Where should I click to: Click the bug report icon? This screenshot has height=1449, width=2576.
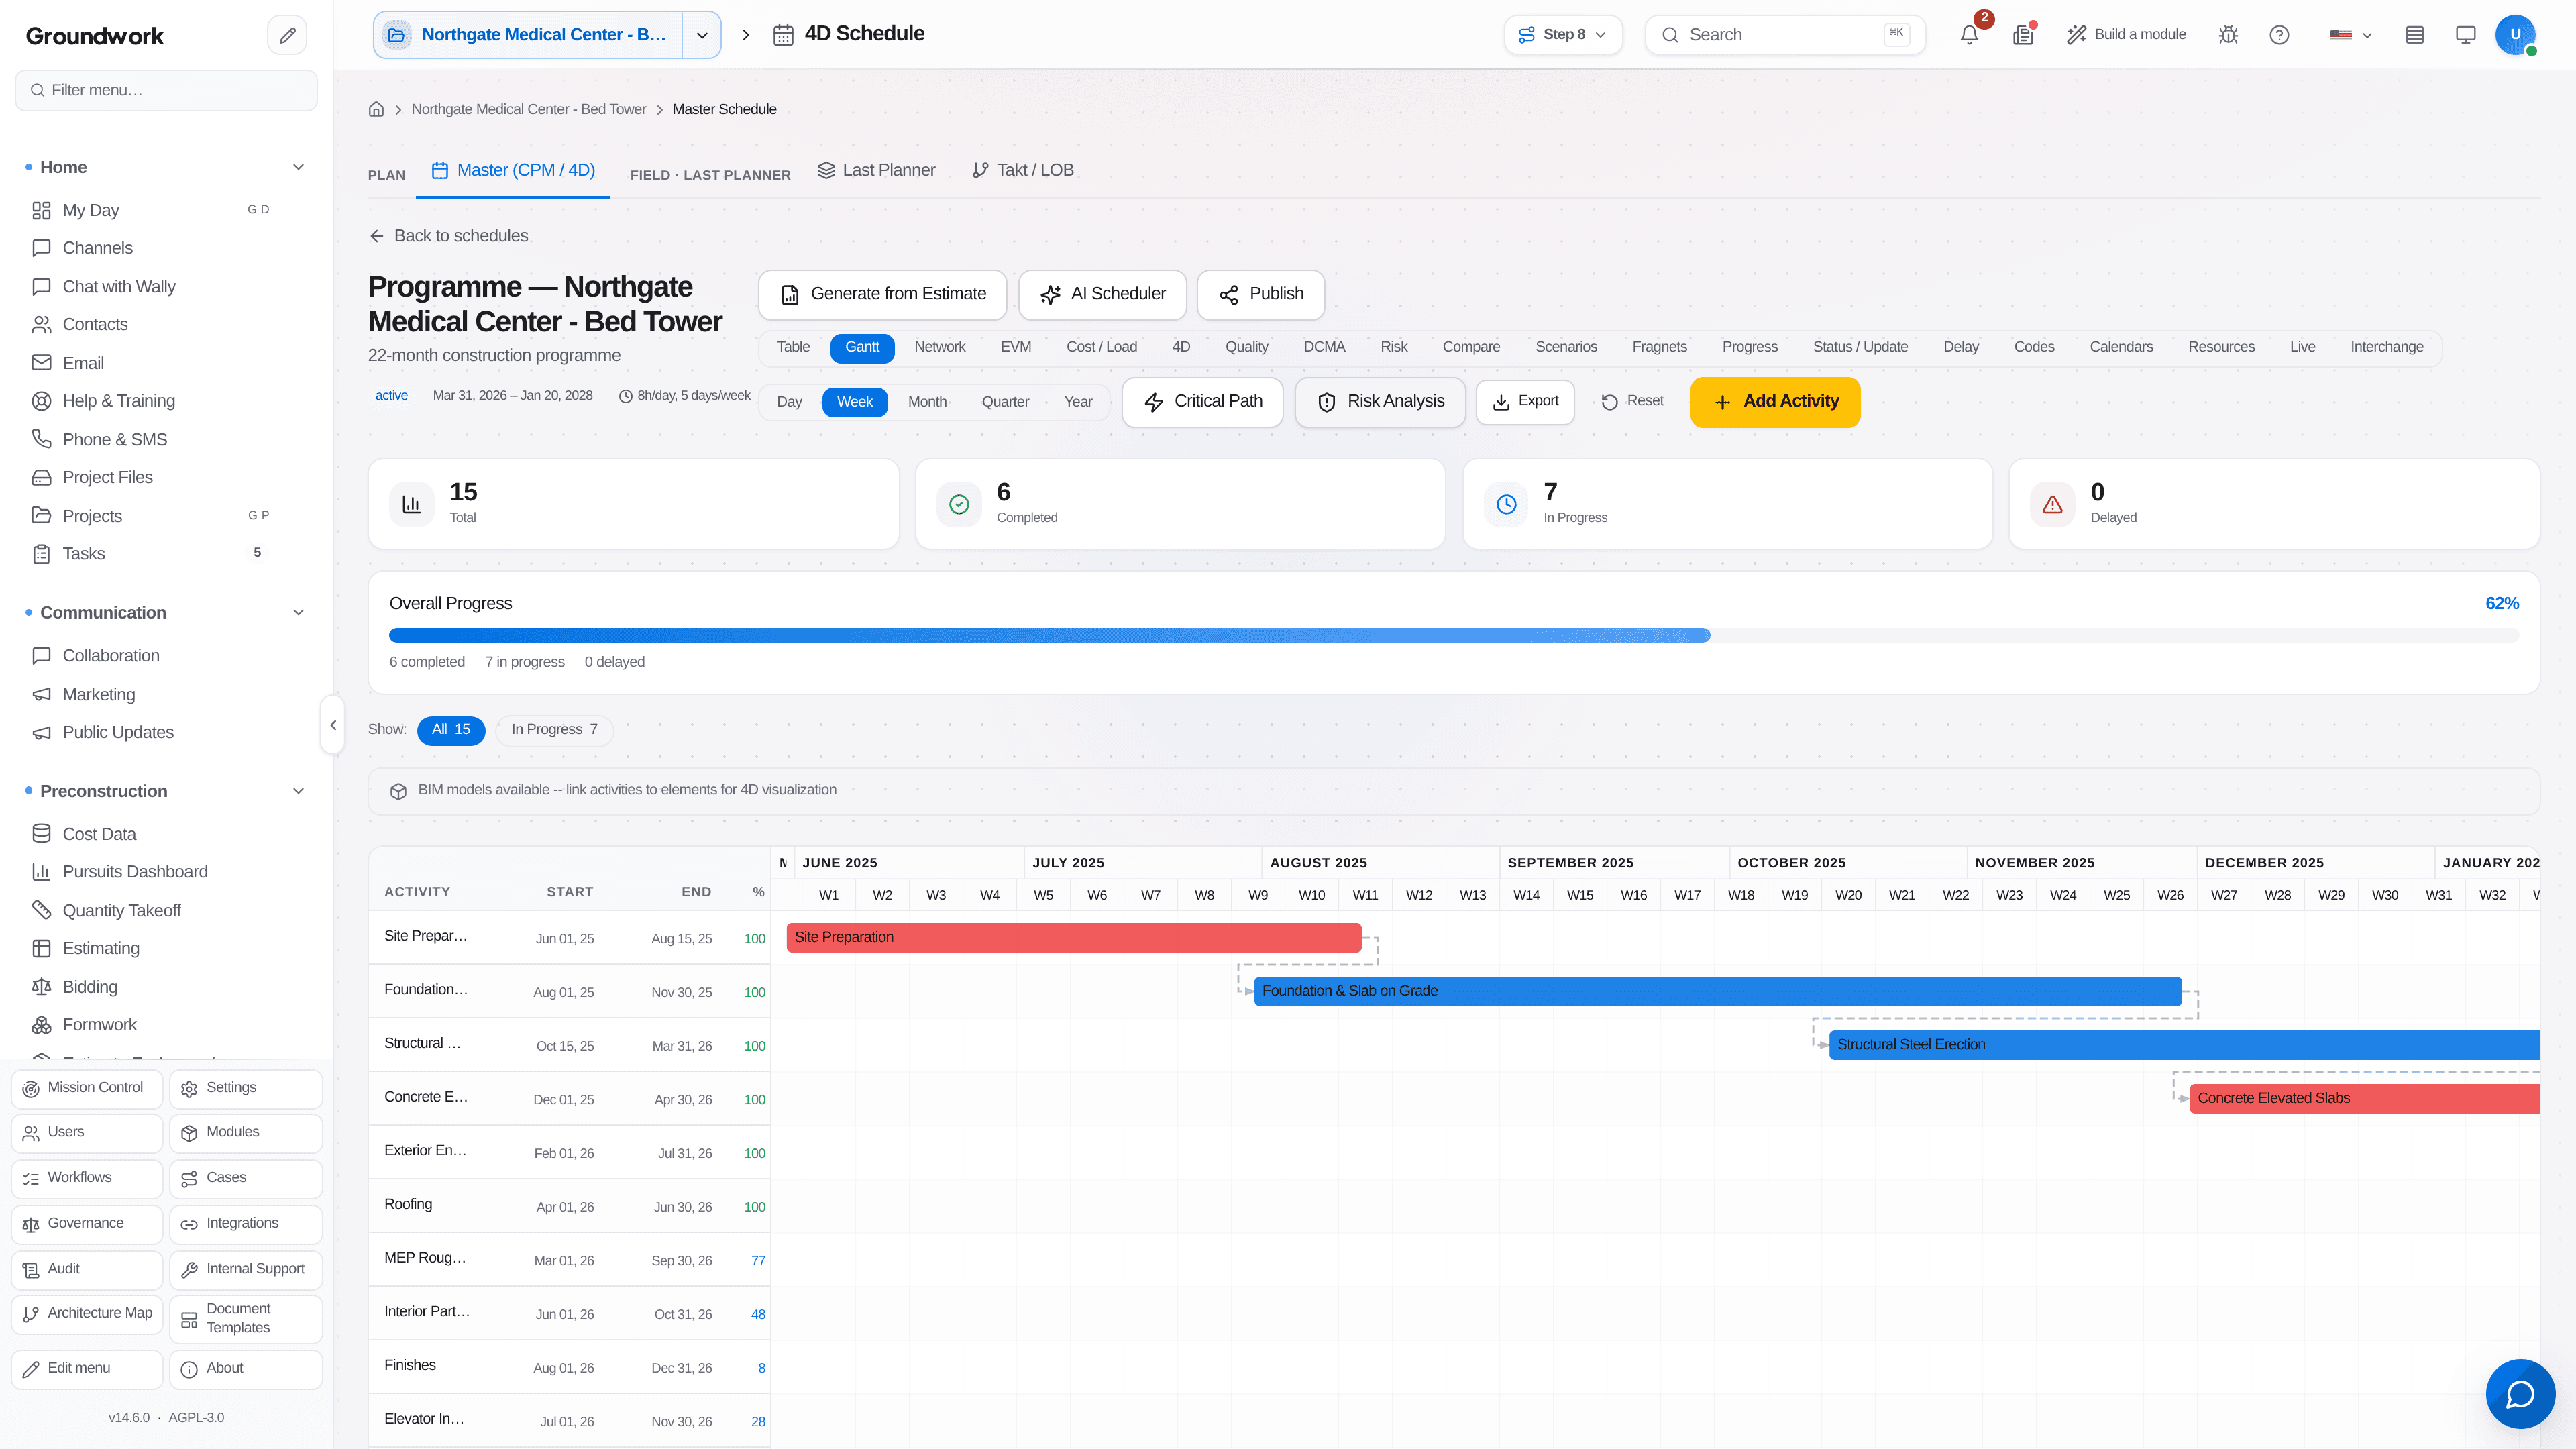pyautogui.click(x=2228, y=35)
